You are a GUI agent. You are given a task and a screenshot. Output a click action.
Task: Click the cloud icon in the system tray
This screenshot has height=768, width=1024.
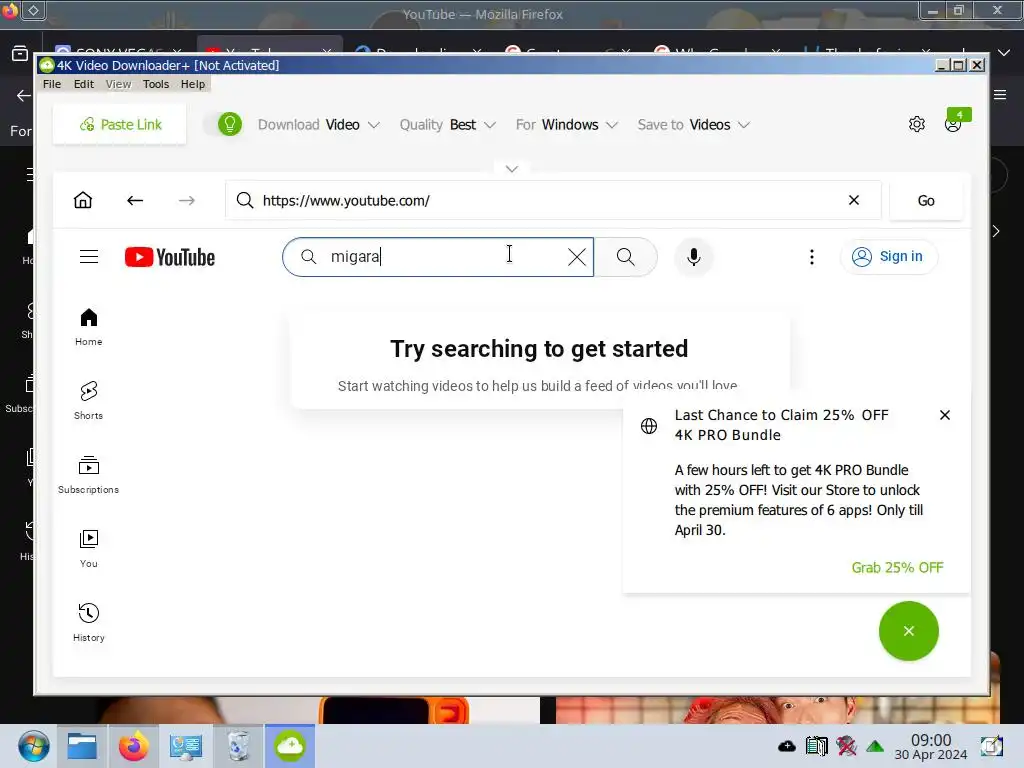(787, 746)
